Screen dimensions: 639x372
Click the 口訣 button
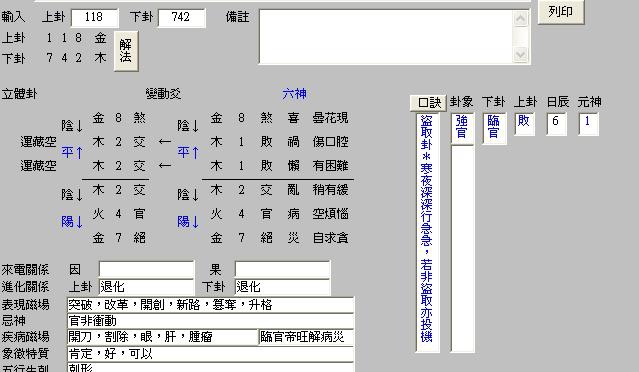428,103
